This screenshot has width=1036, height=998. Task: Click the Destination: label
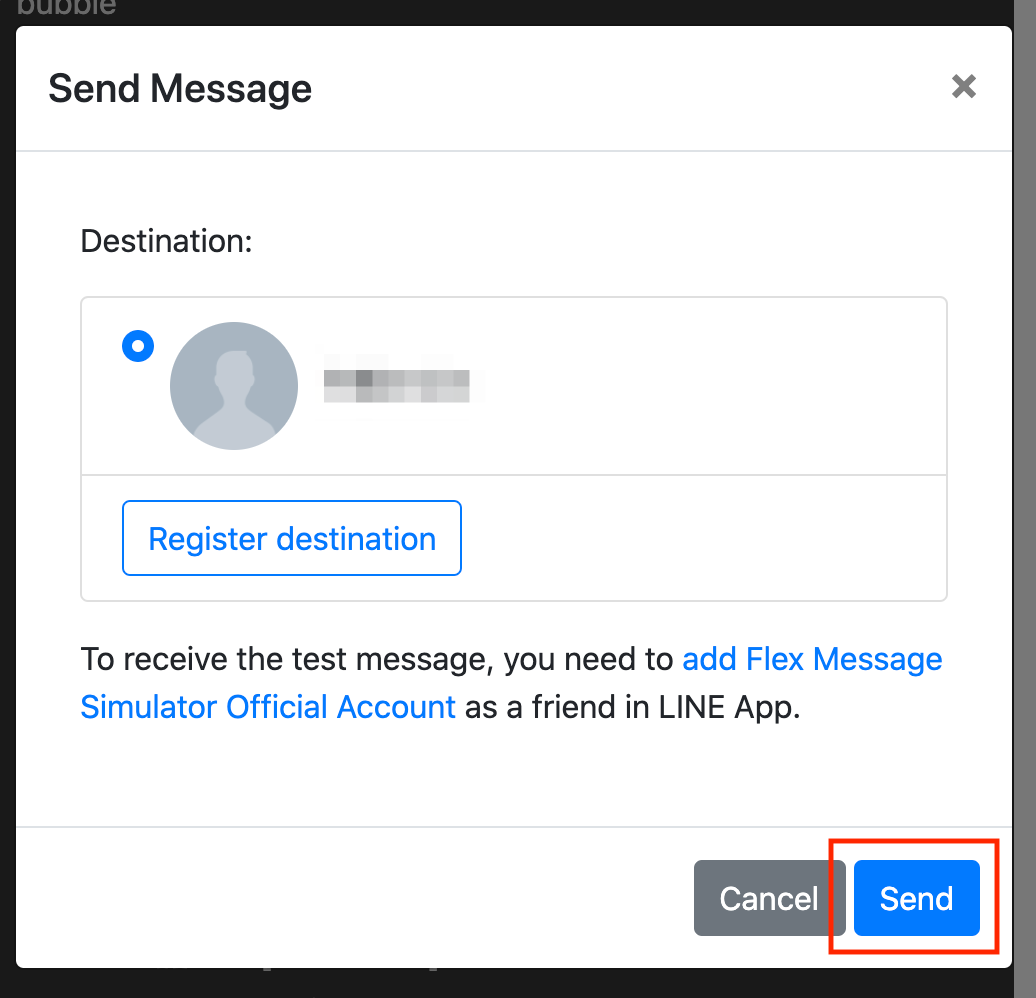[x=166, y=241]
